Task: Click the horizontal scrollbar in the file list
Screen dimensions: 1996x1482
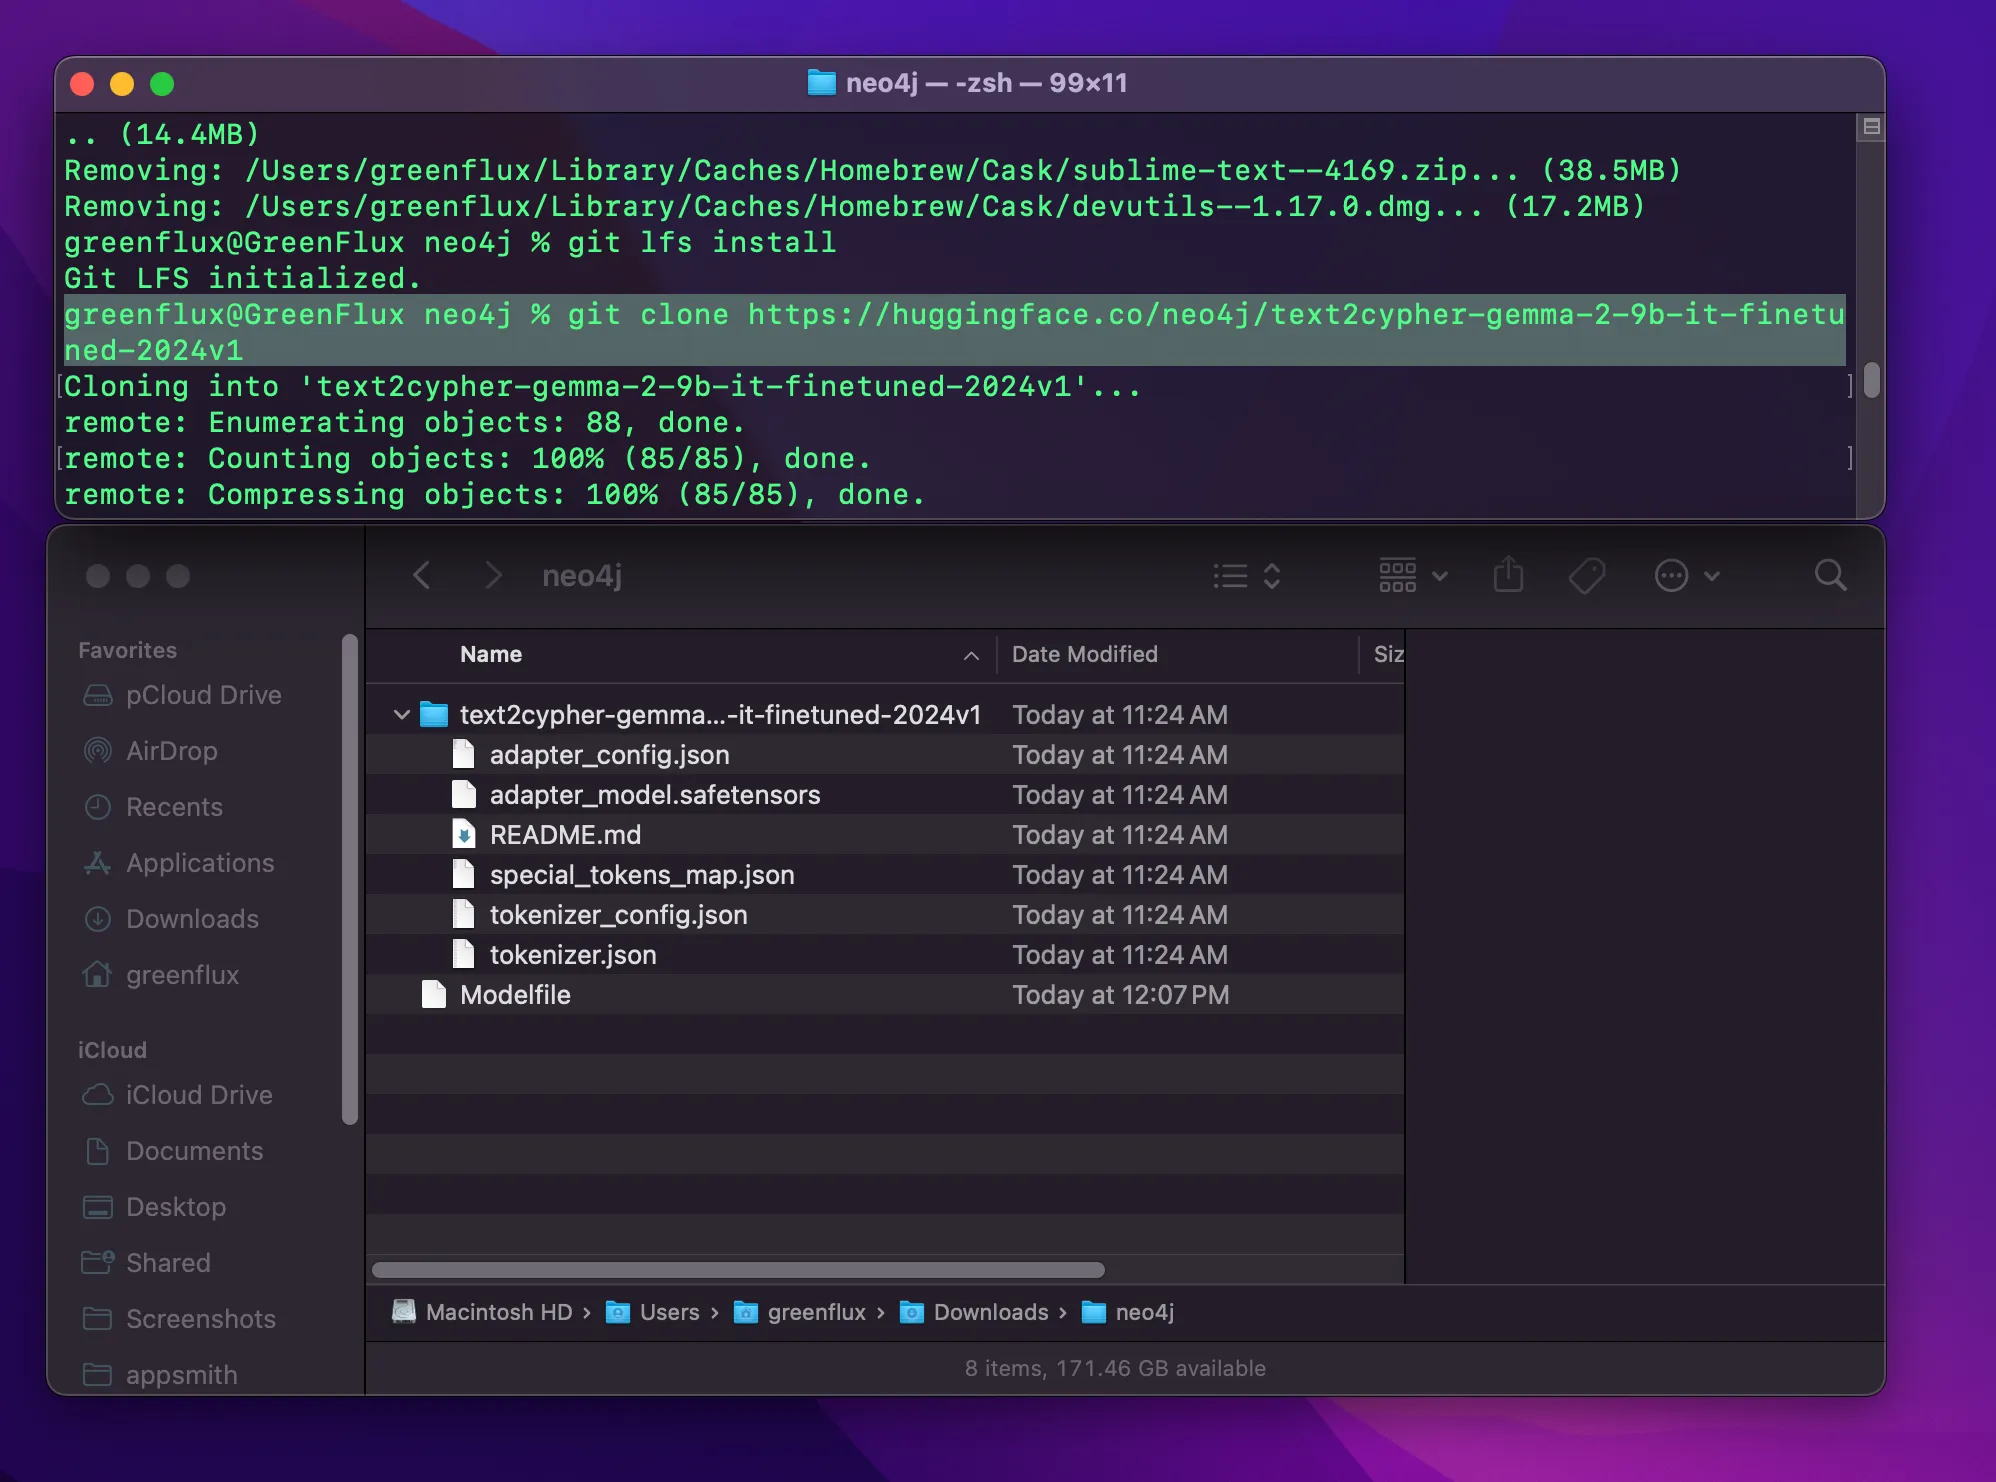Action: click(x=738, y=1270)
